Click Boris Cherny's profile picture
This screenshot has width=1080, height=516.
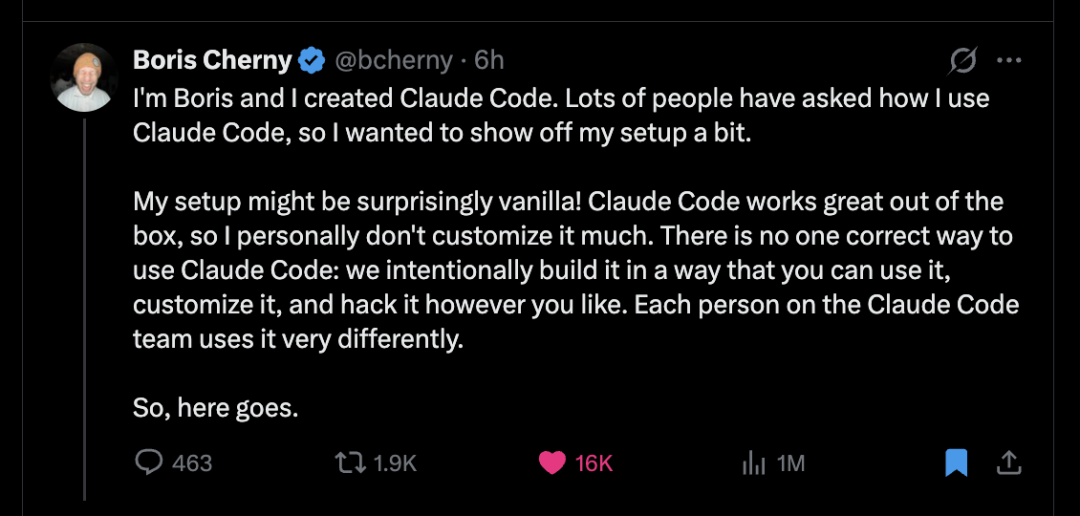point(84,77)
